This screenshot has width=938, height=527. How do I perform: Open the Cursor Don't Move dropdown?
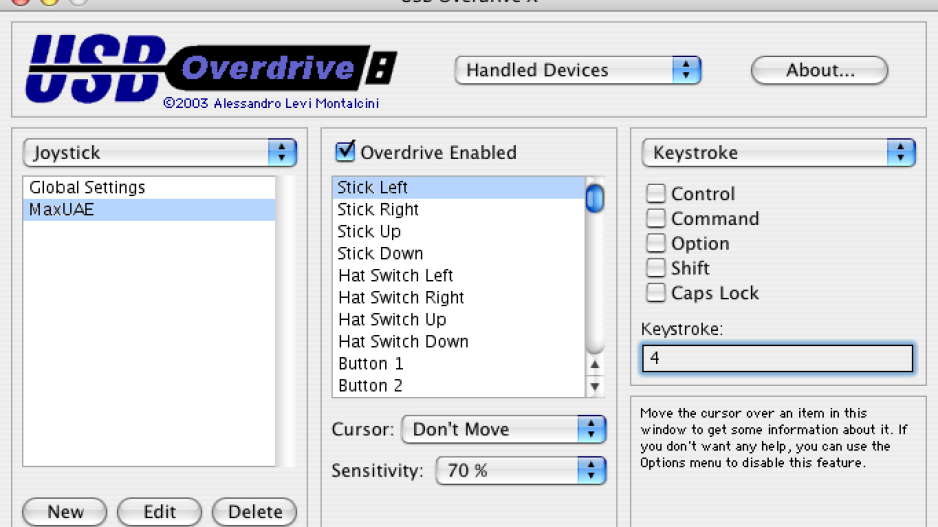[504, 429]
